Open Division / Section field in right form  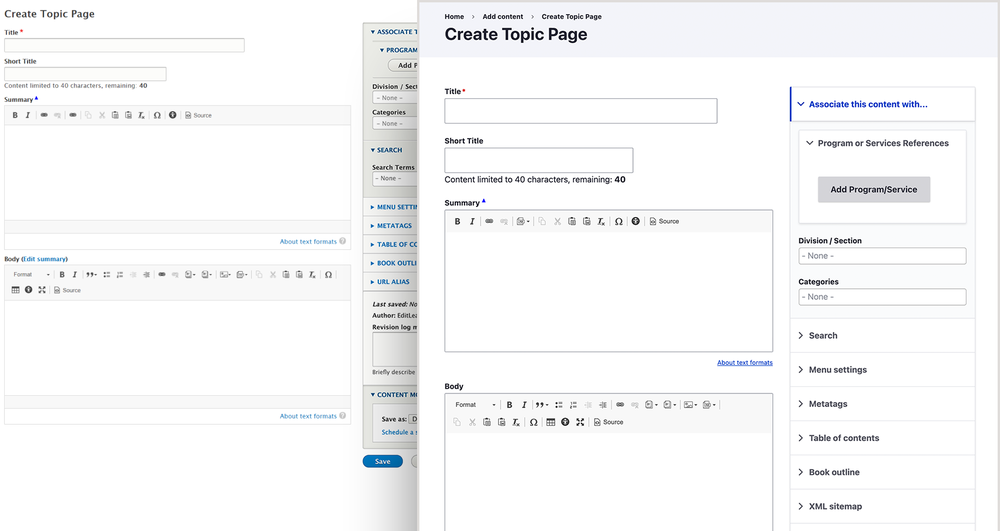click(882, 256)
